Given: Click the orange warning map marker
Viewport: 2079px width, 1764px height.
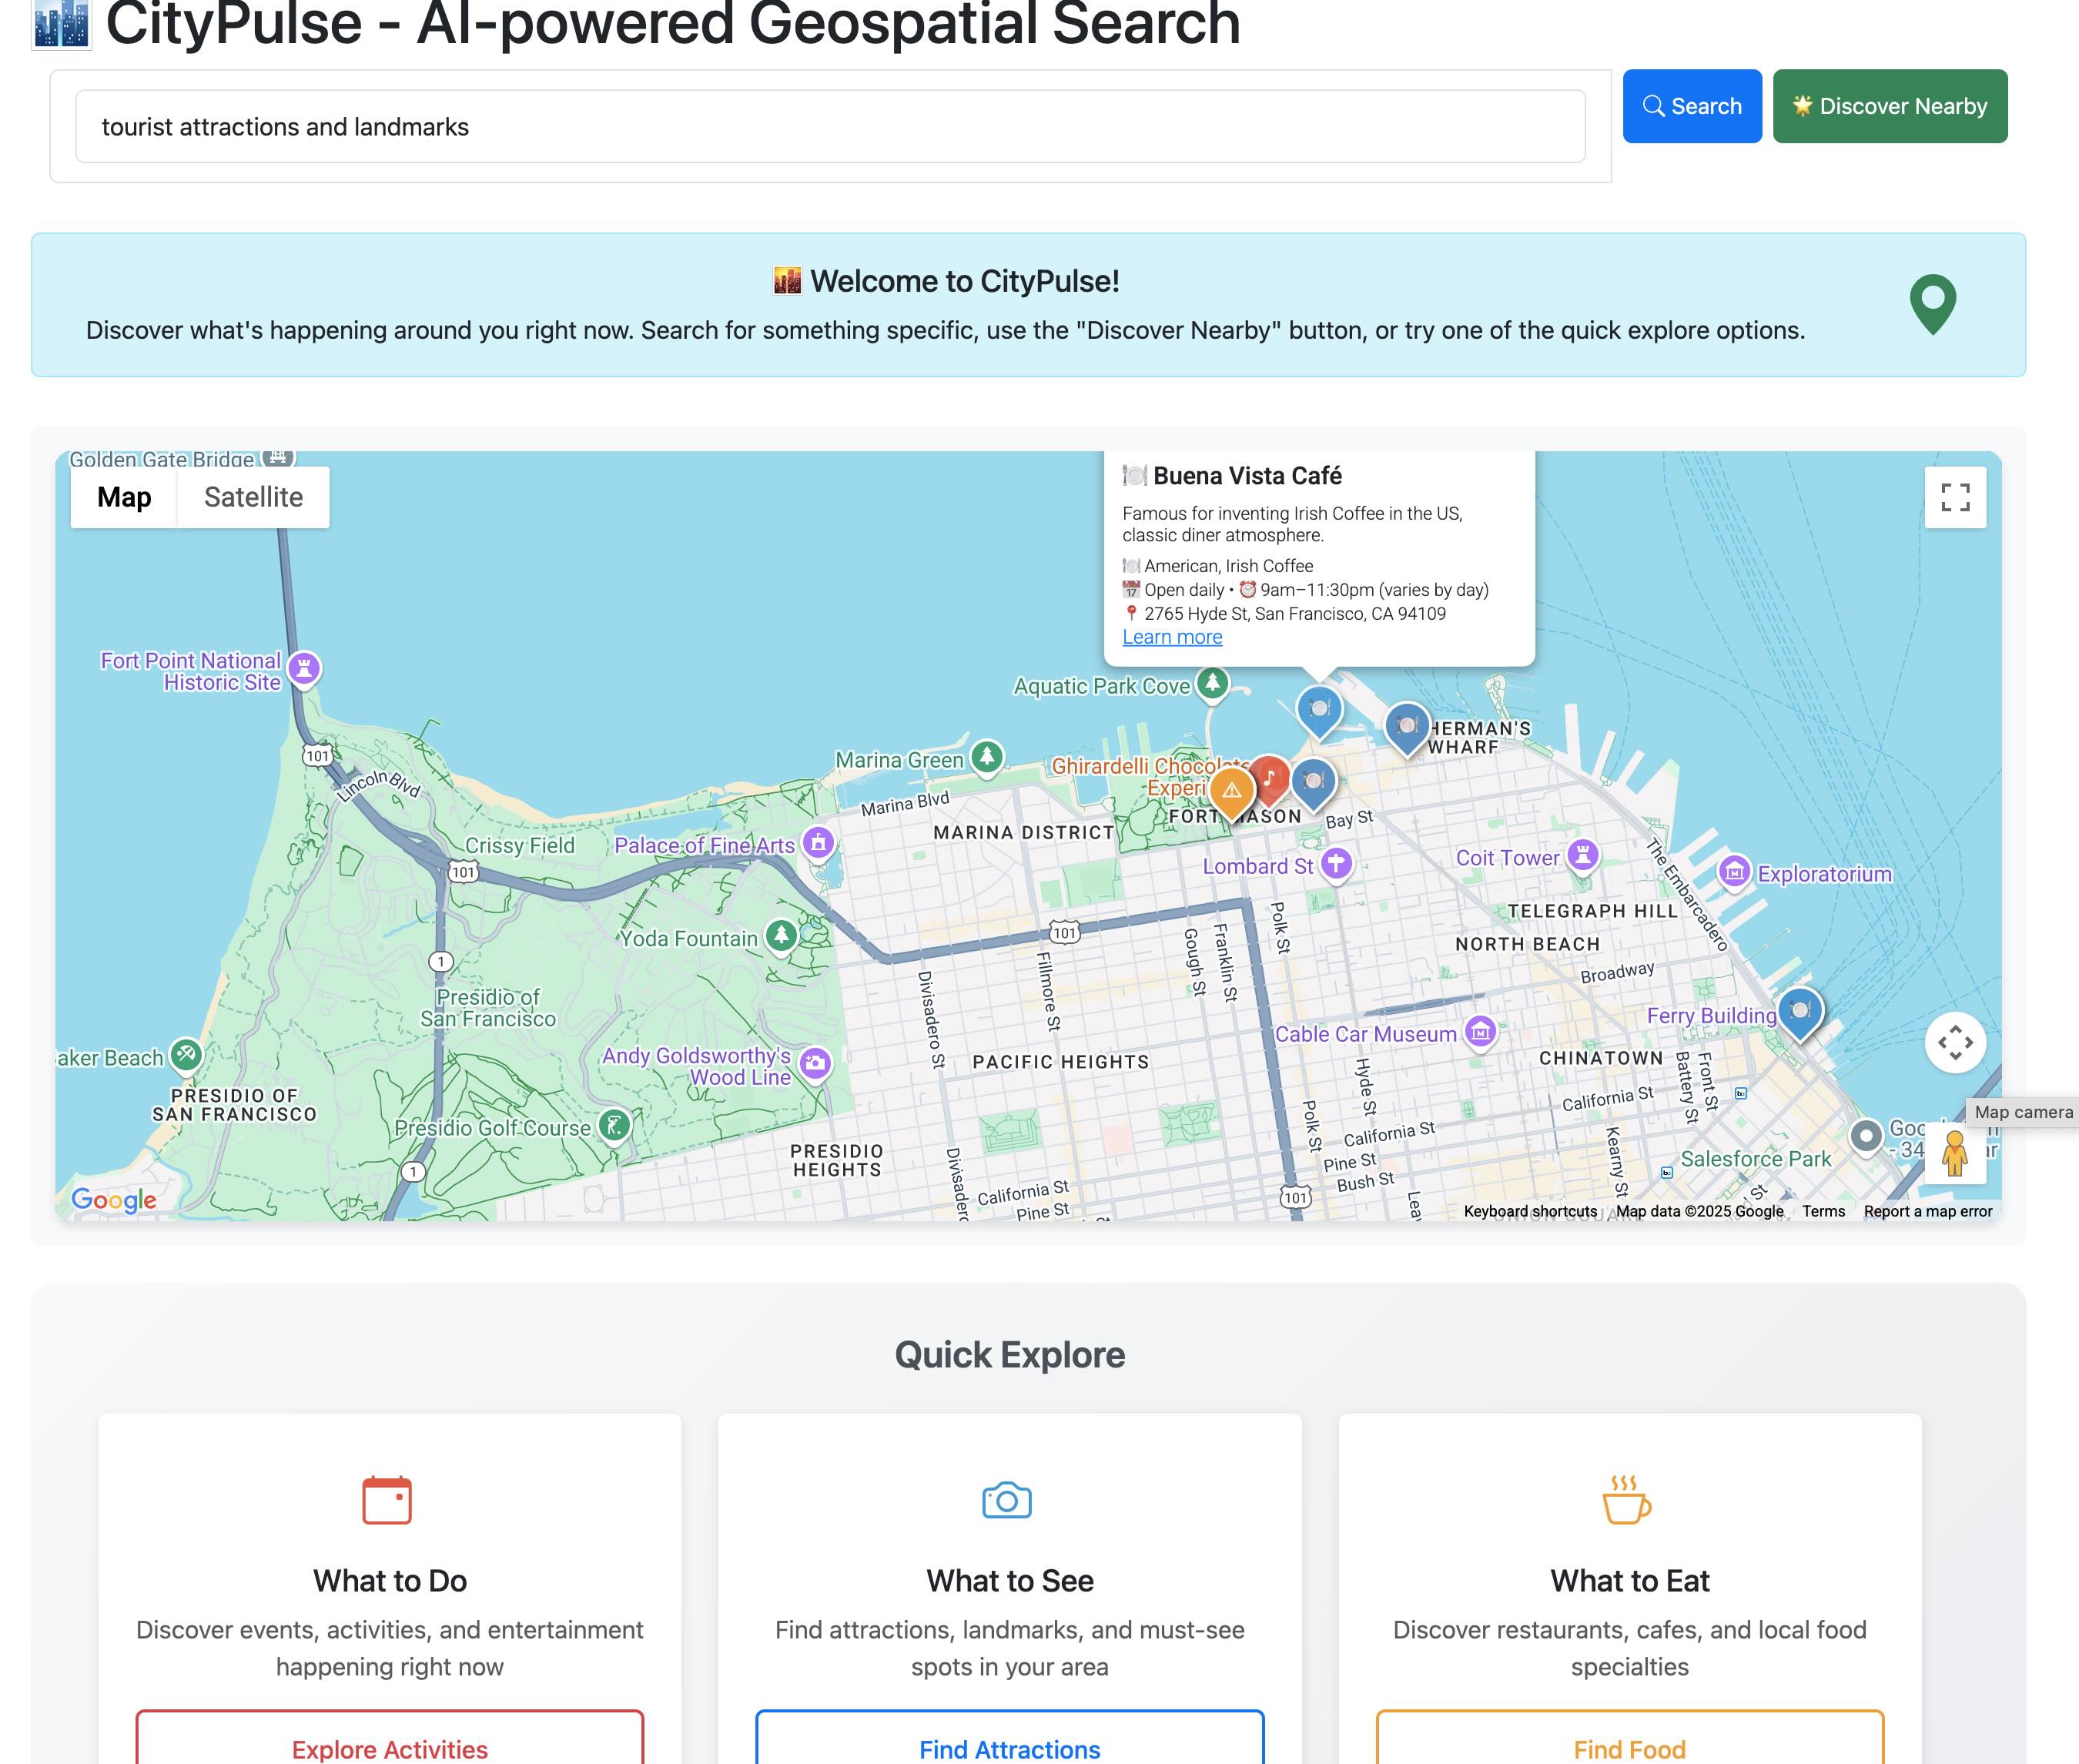Looking at the screenshot, I should click(x=1231, y=790).
